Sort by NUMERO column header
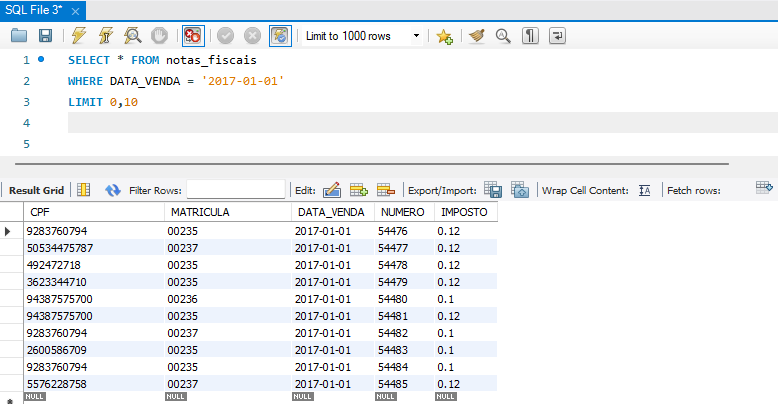 [404, 212]
